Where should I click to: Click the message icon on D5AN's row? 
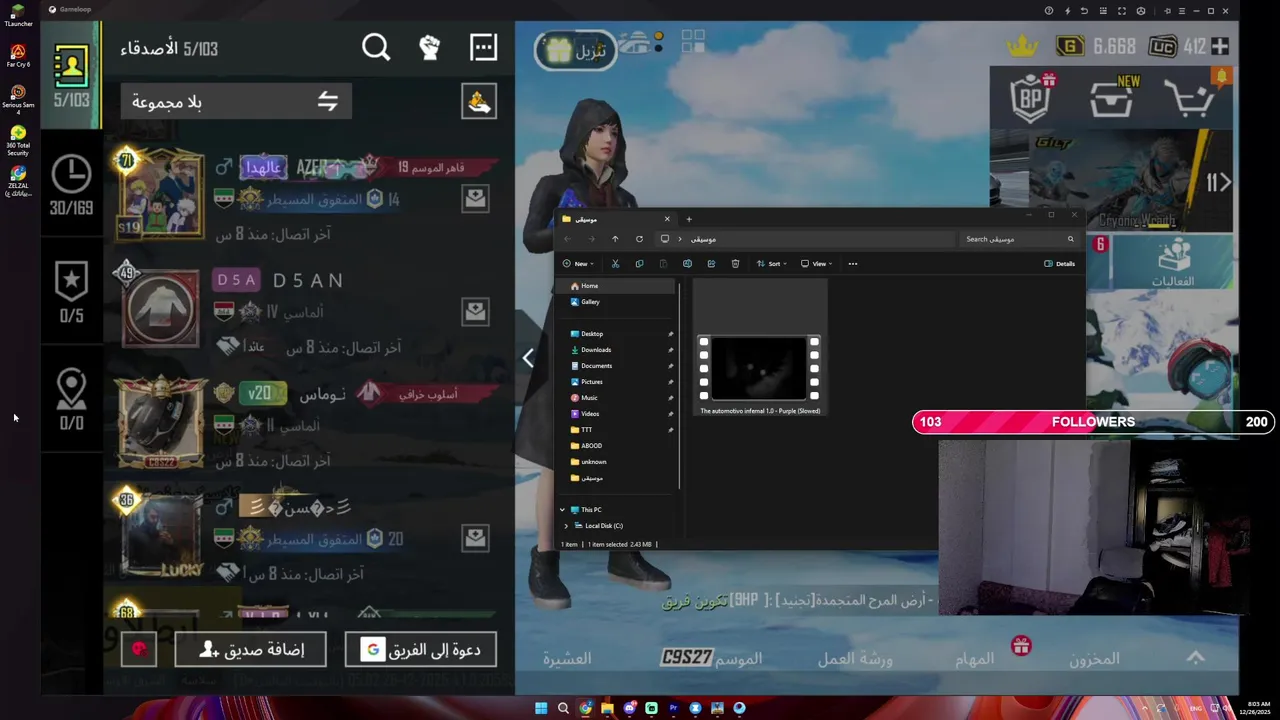pos(475,311)
